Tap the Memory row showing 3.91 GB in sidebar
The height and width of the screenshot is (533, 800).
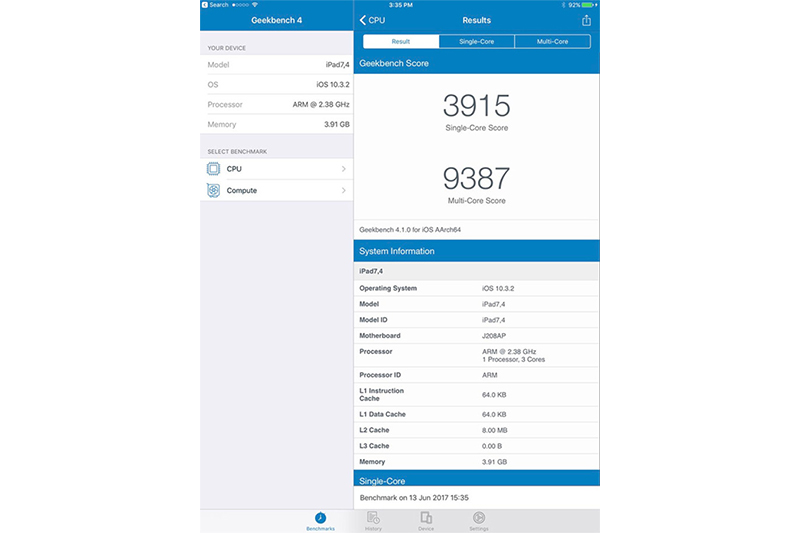pyautogui.click(x=277, y=124)
